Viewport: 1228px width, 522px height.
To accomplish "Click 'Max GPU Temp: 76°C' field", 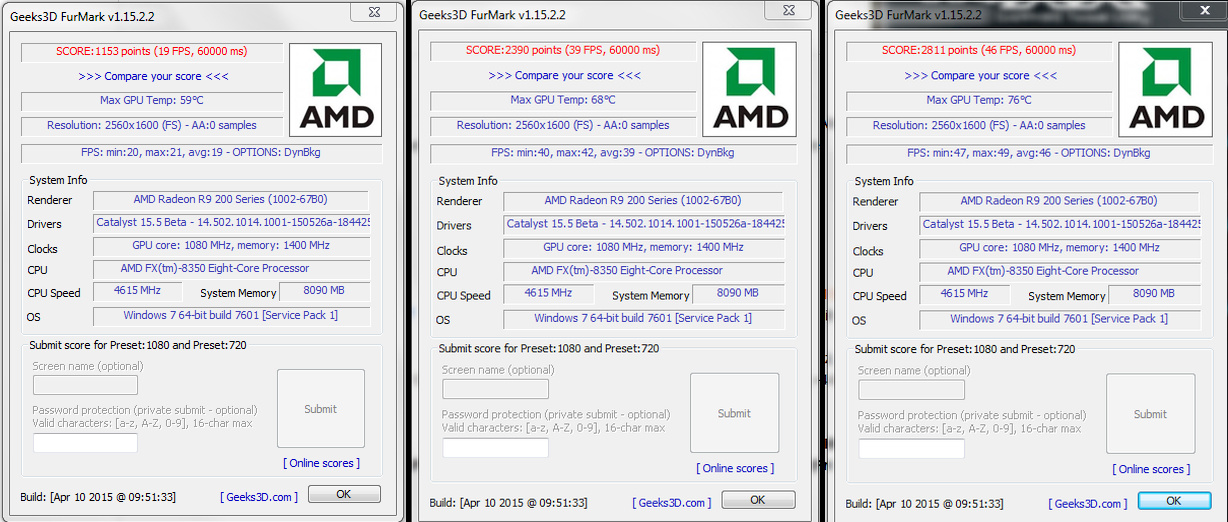I will [x=979, y=100].
